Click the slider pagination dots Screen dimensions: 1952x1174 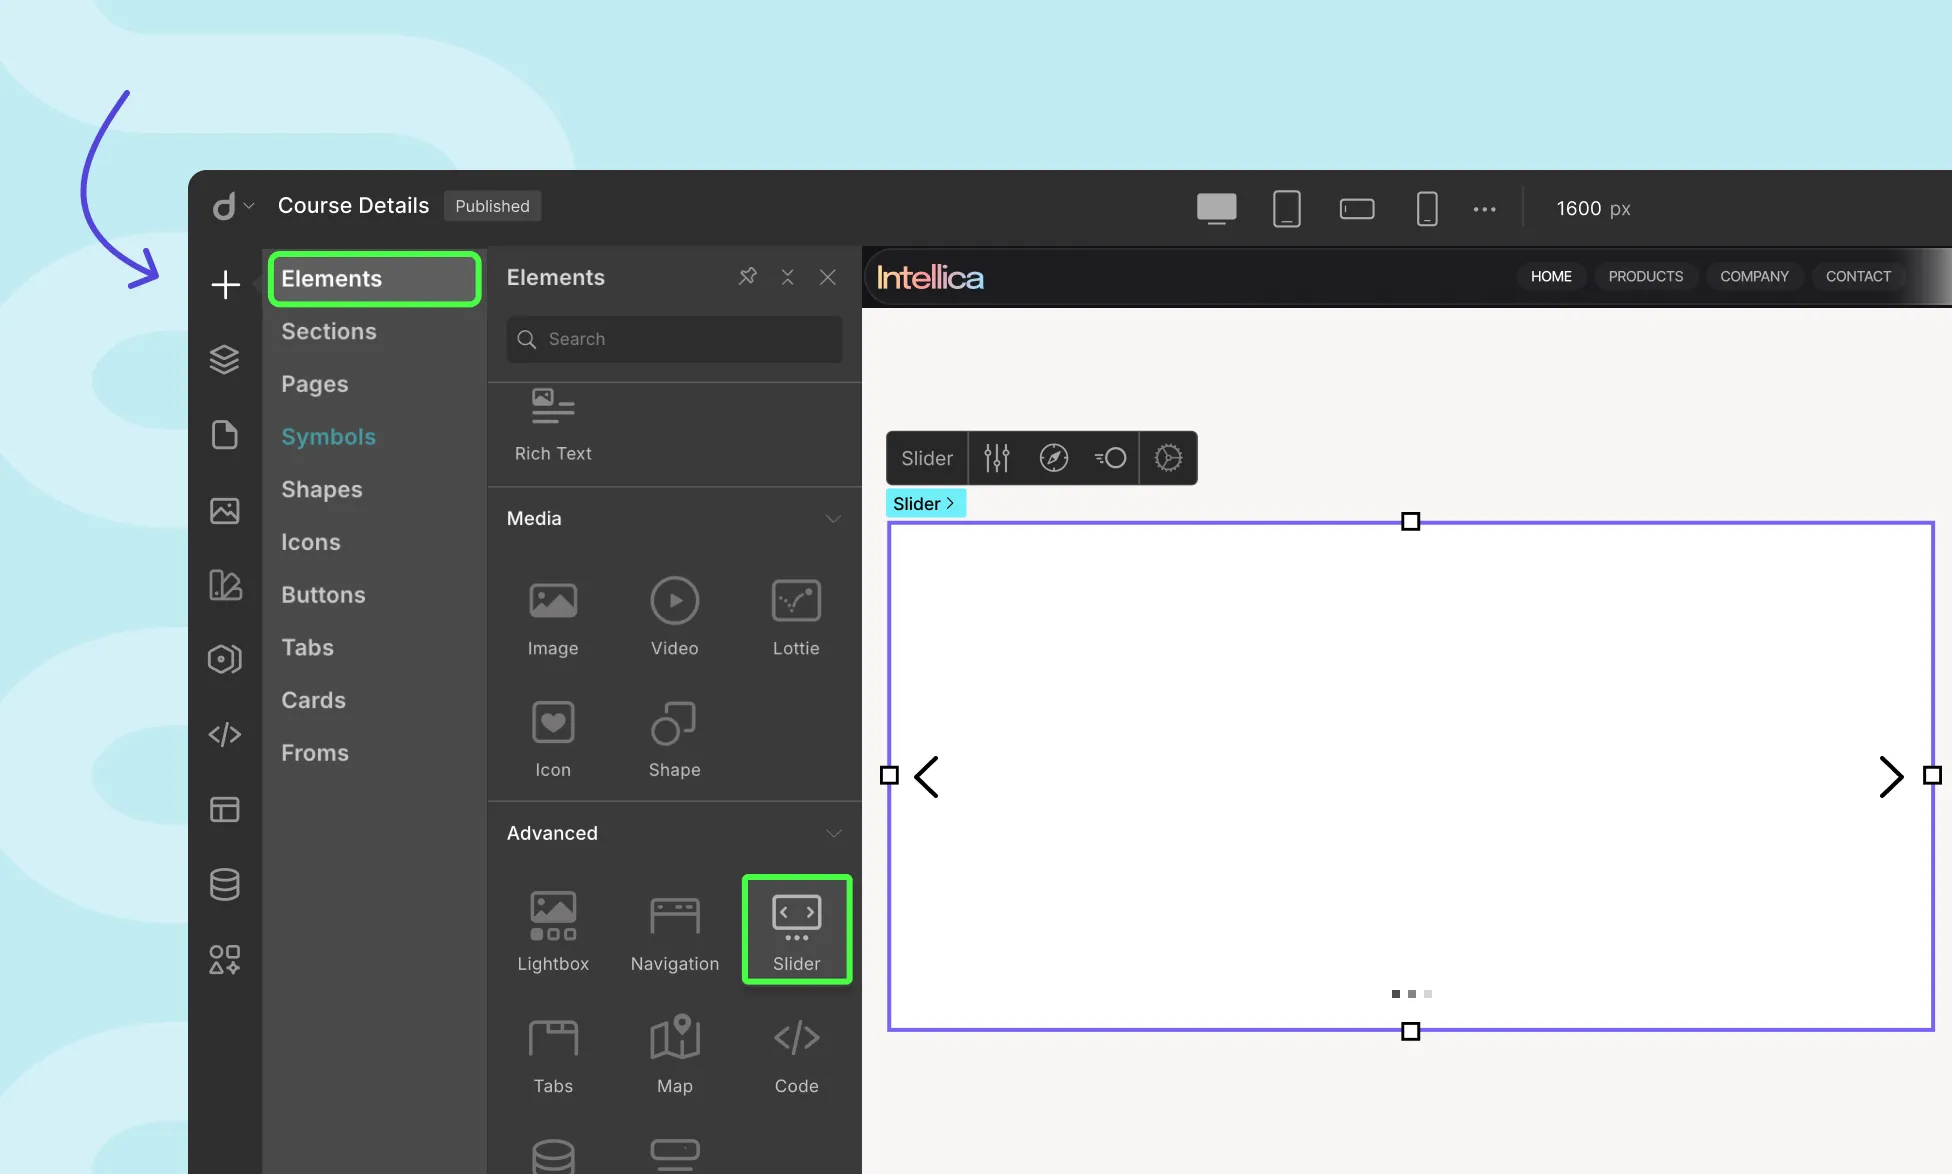coord(1411,994)
